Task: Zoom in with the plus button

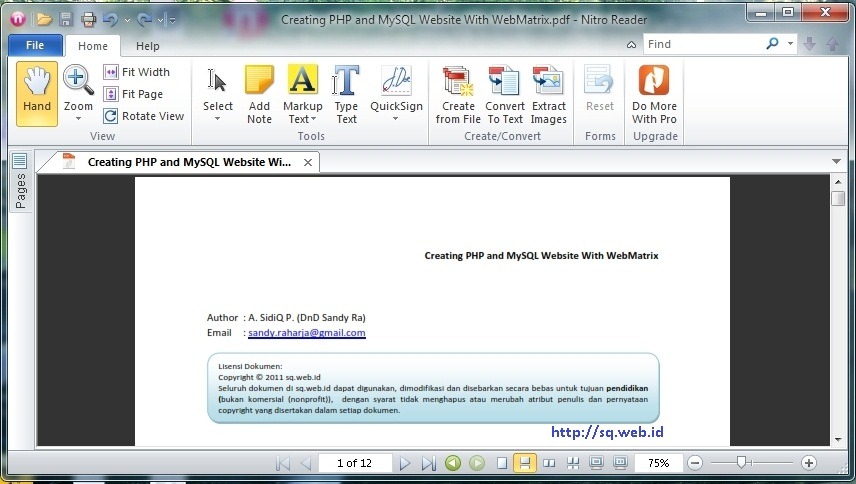Action: (x=809, y=463)
